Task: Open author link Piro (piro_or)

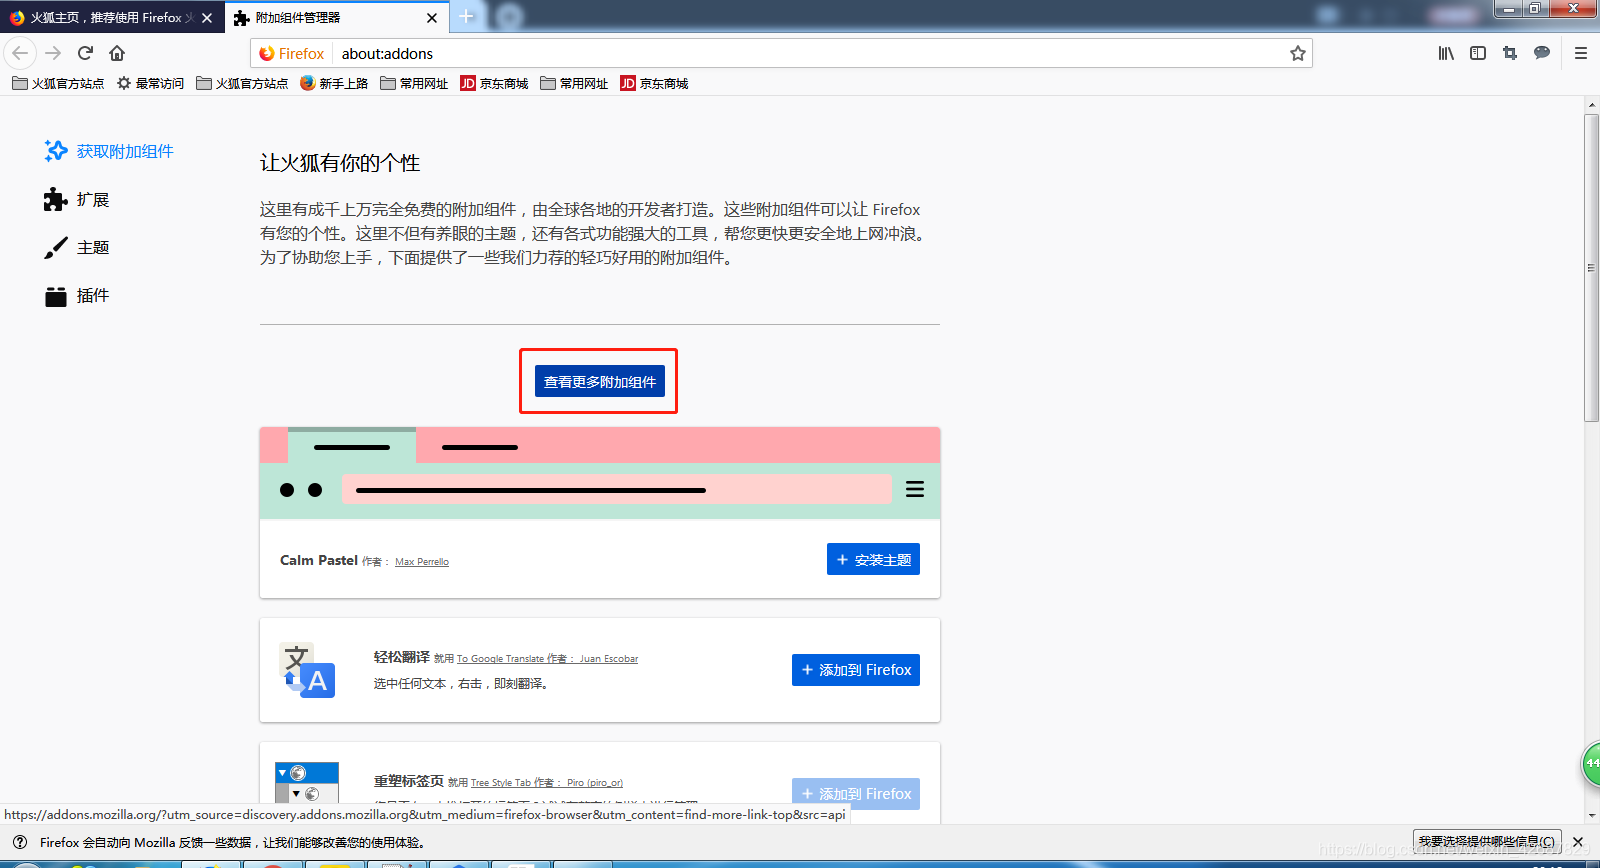Action: click(595, 783)
